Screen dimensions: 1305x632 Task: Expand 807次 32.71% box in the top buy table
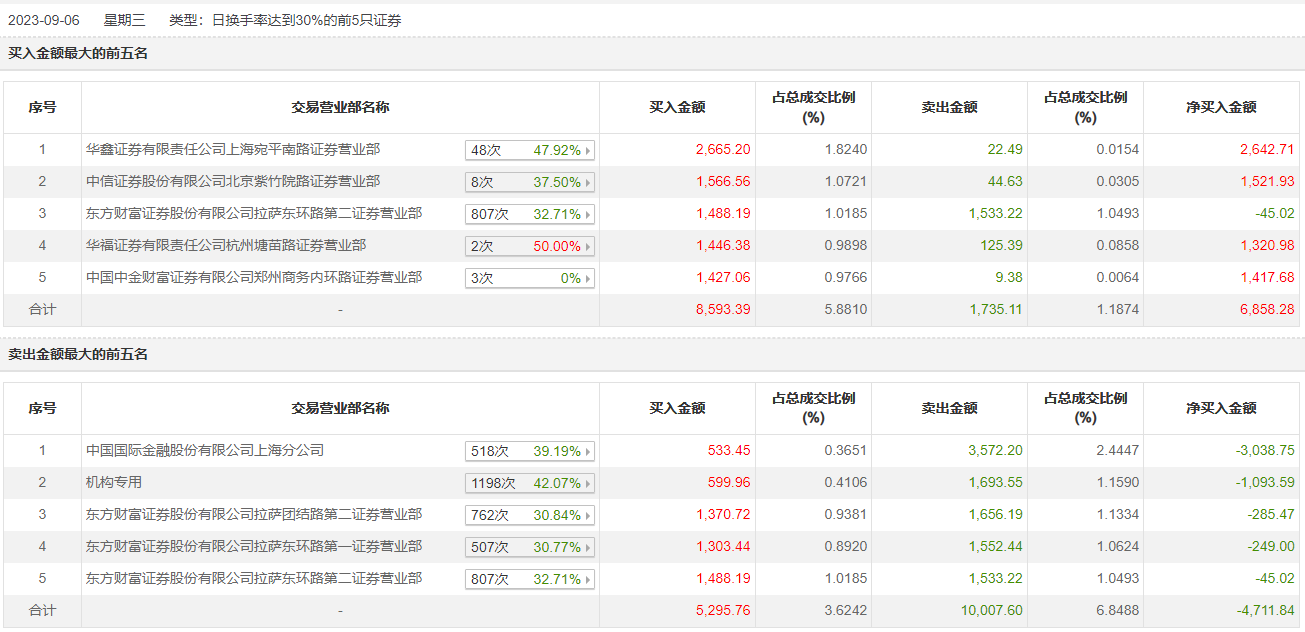[530, 214]
